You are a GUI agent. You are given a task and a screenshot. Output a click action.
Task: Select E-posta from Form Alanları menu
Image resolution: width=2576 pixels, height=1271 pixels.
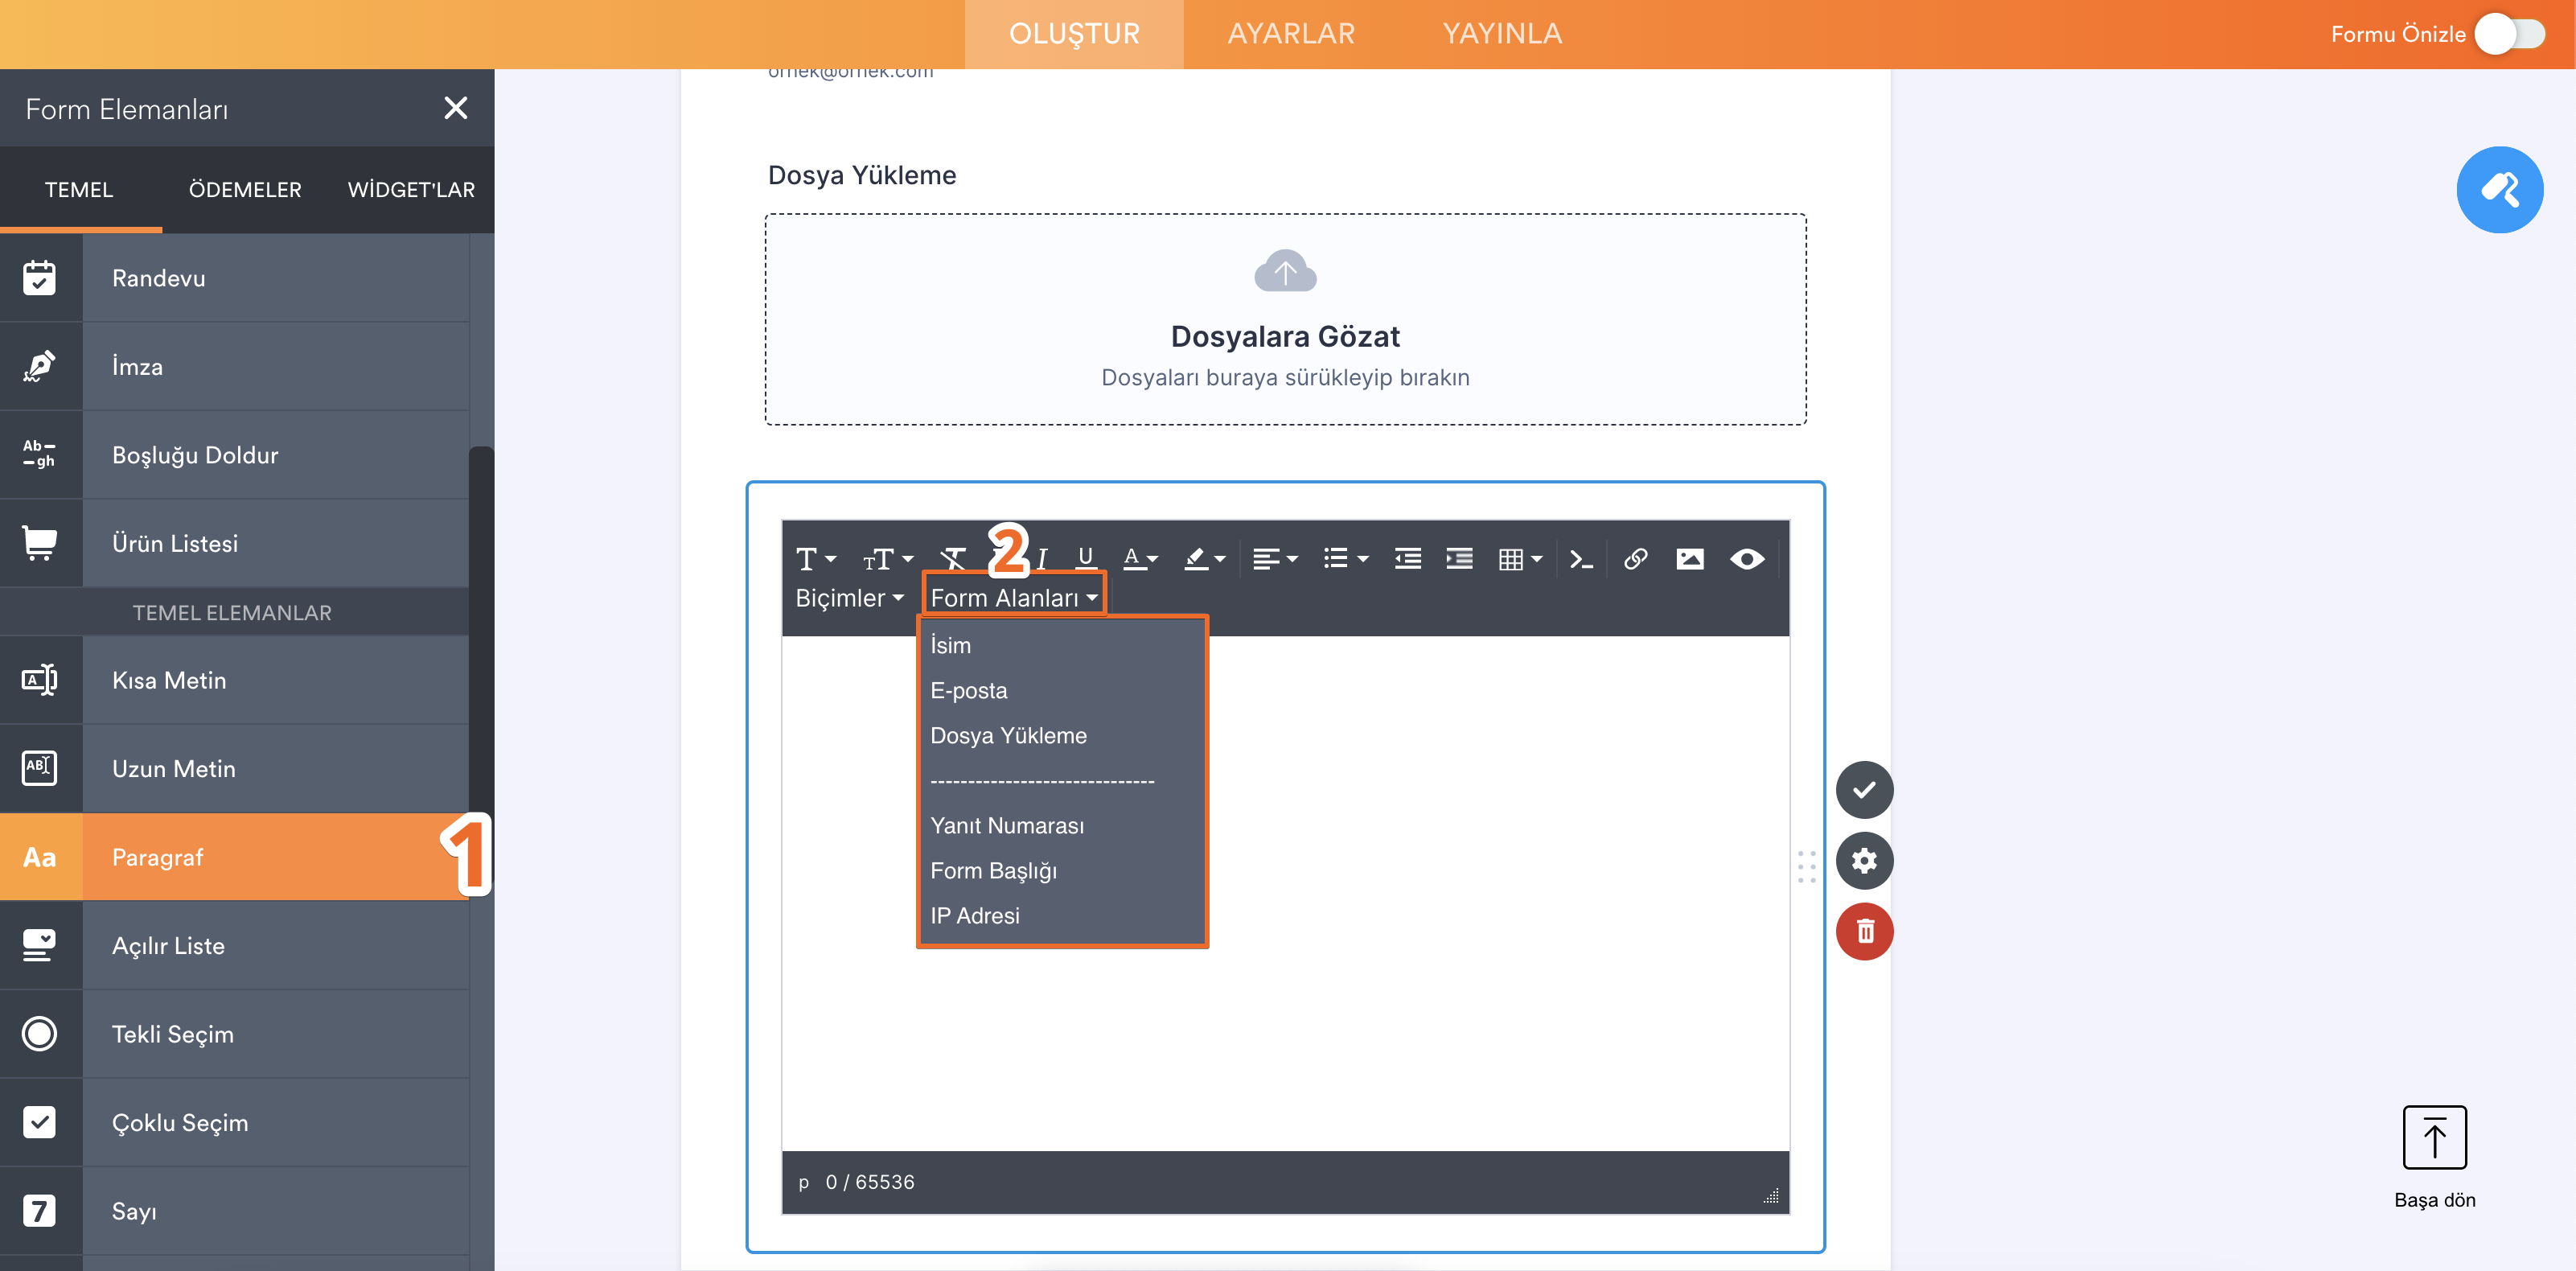point(968,690)
